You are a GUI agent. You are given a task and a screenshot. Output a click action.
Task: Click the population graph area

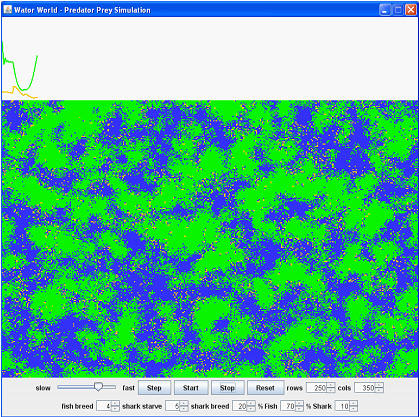point(210,59)
